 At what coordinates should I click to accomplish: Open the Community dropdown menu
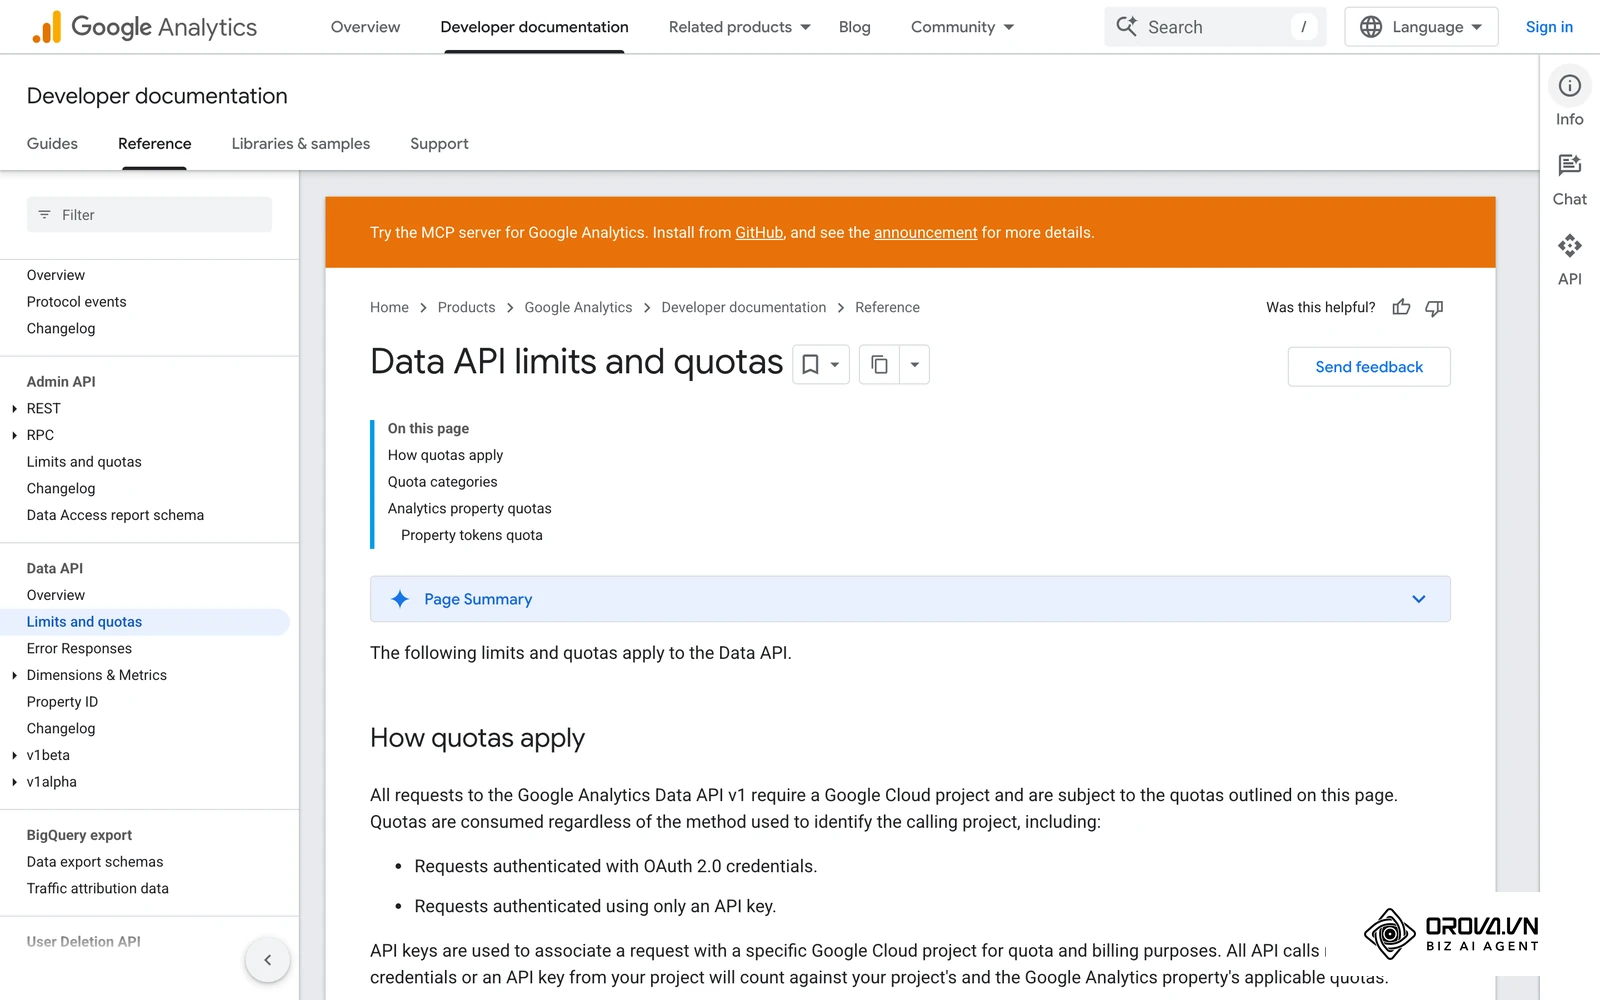(963, 27)
